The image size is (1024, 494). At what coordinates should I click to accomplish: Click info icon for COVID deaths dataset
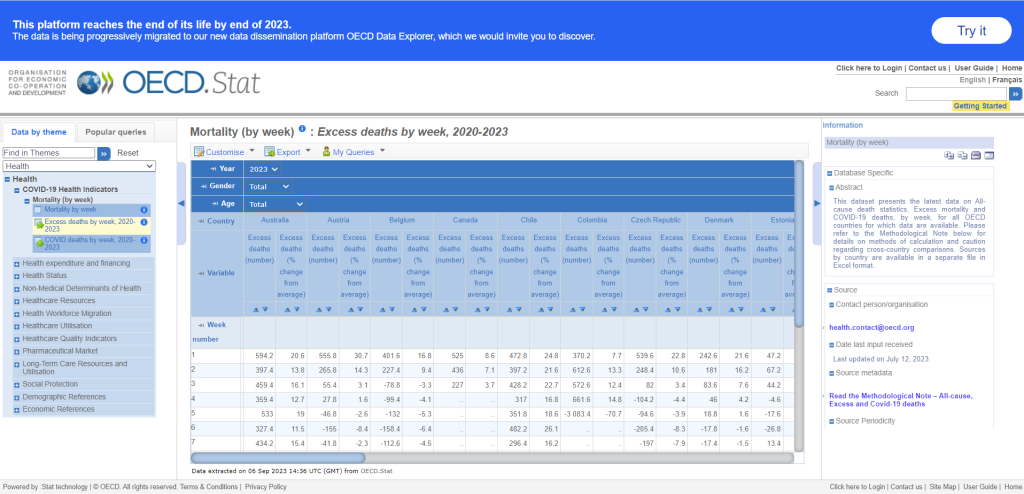point(144,241)
